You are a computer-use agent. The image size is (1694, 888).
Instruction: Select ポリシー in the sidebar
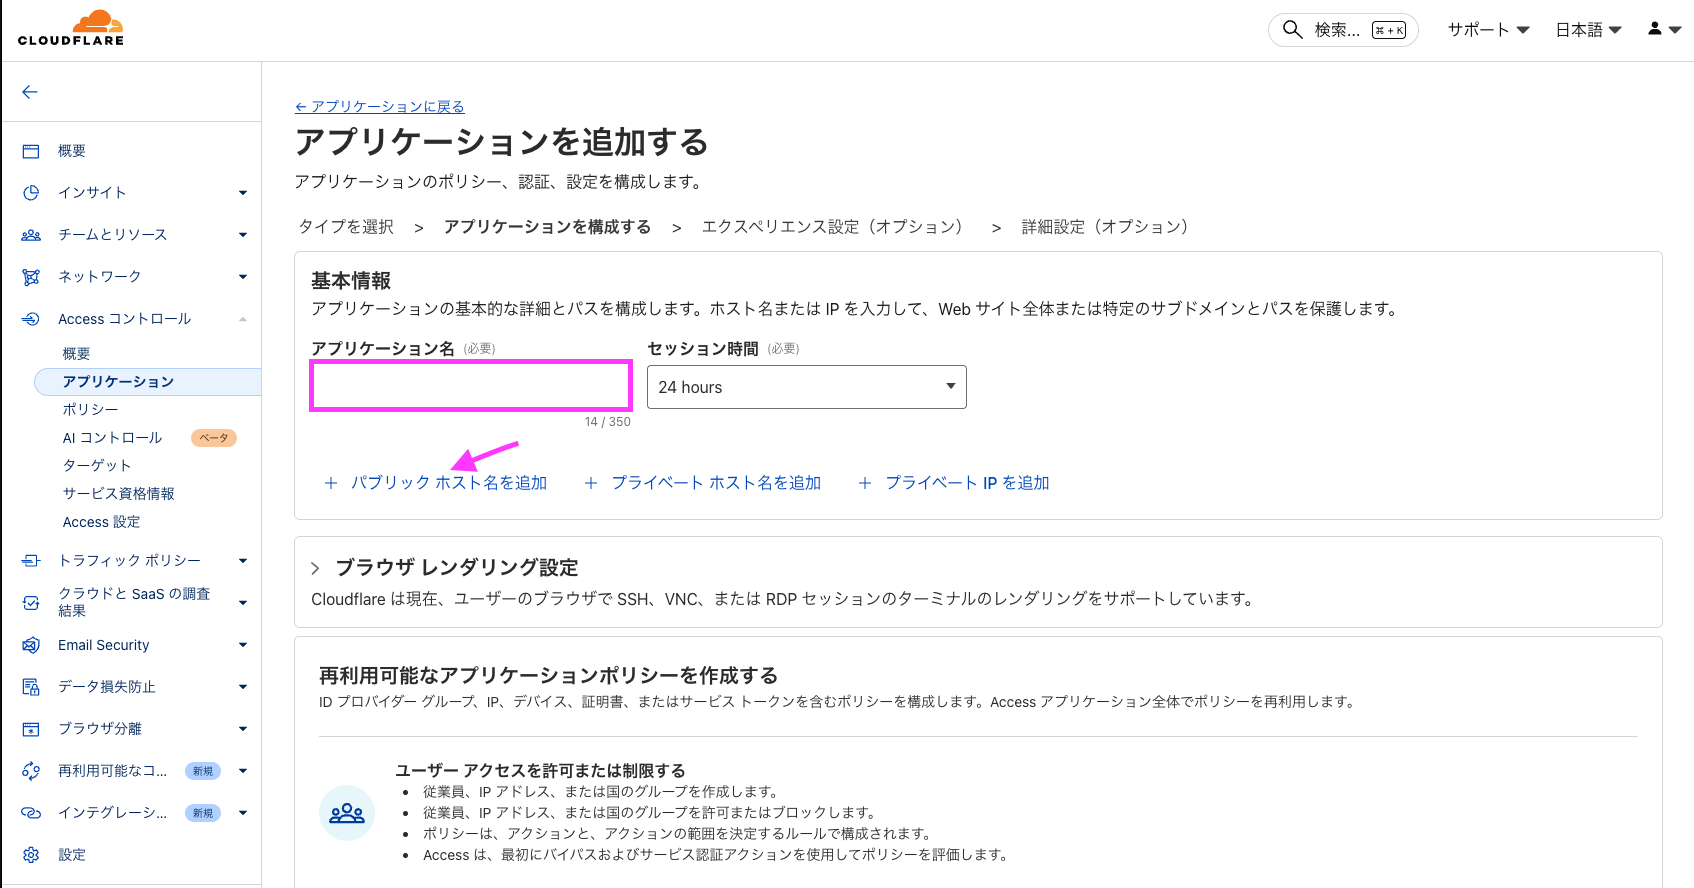tap(90, 410)
